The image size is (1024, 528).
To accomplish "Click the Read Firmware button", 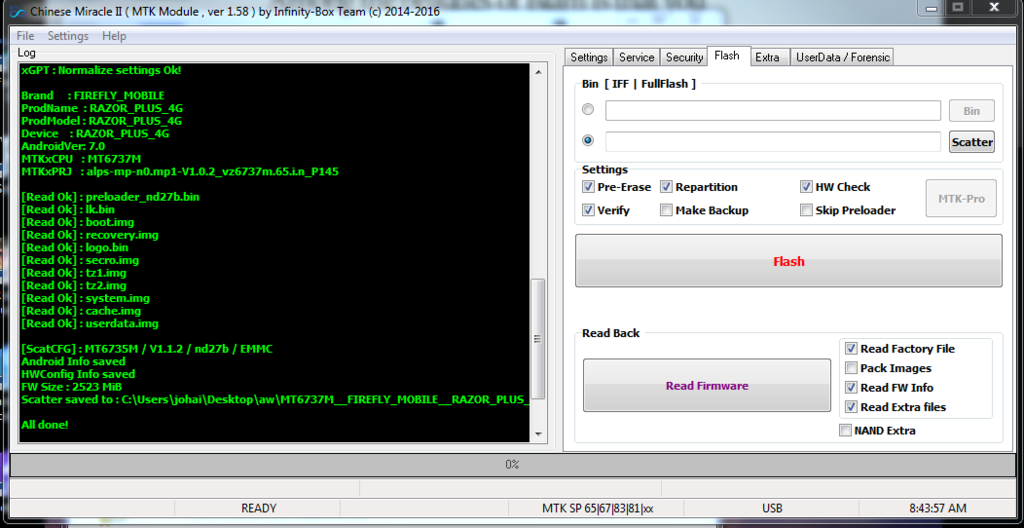I will [707, 386].
